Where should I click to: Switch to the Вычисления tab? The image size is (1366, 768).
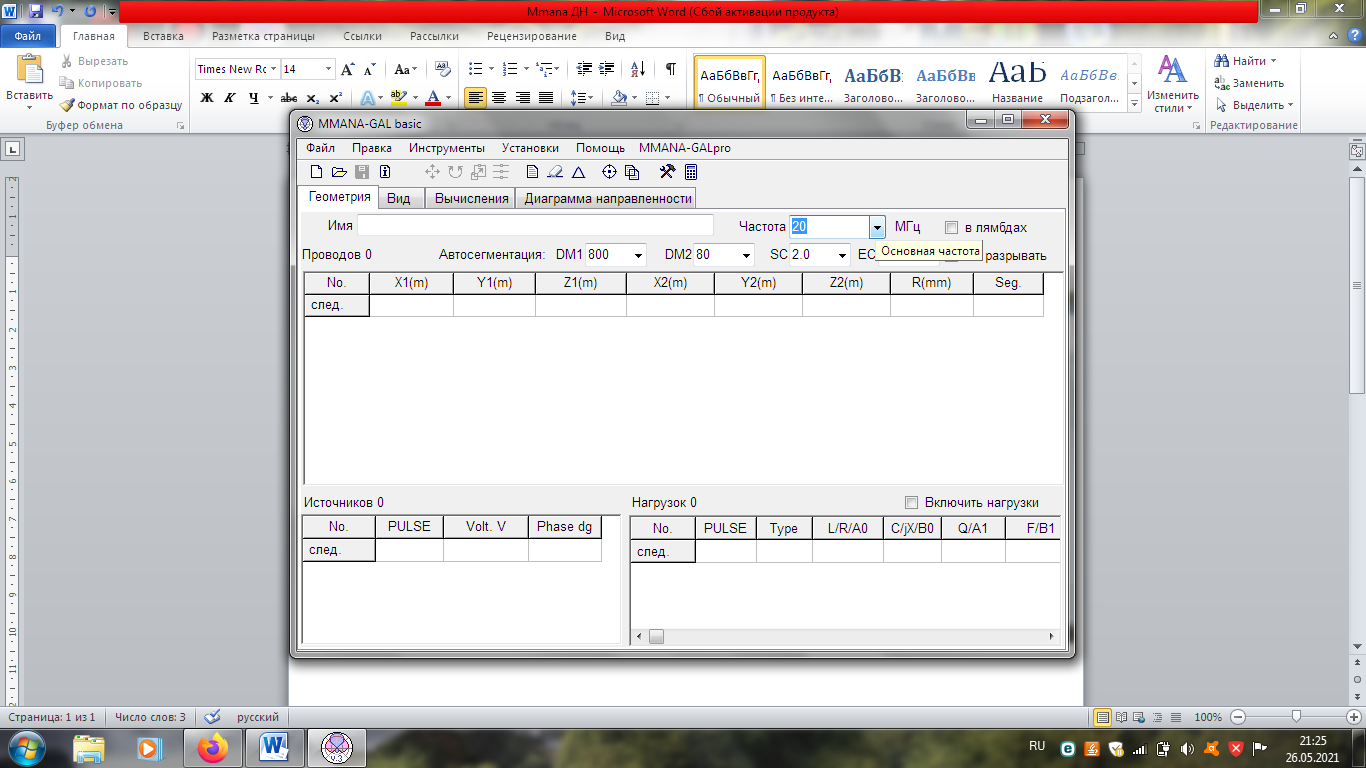click(x=471, y=198)
